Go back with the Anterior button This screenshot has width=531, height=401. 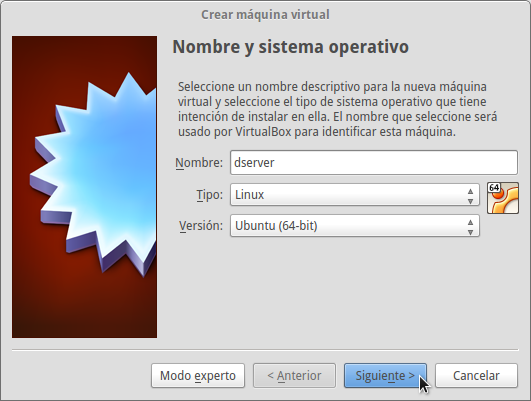[294, 376]
